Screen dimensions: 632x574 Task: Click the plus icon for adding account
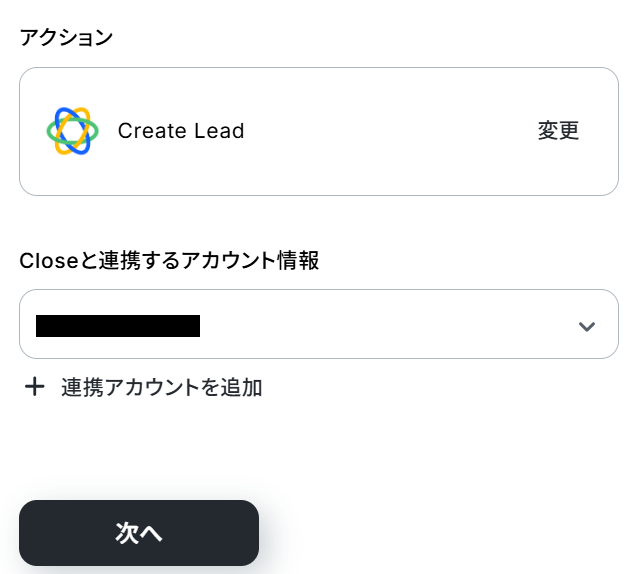(35, 387)
